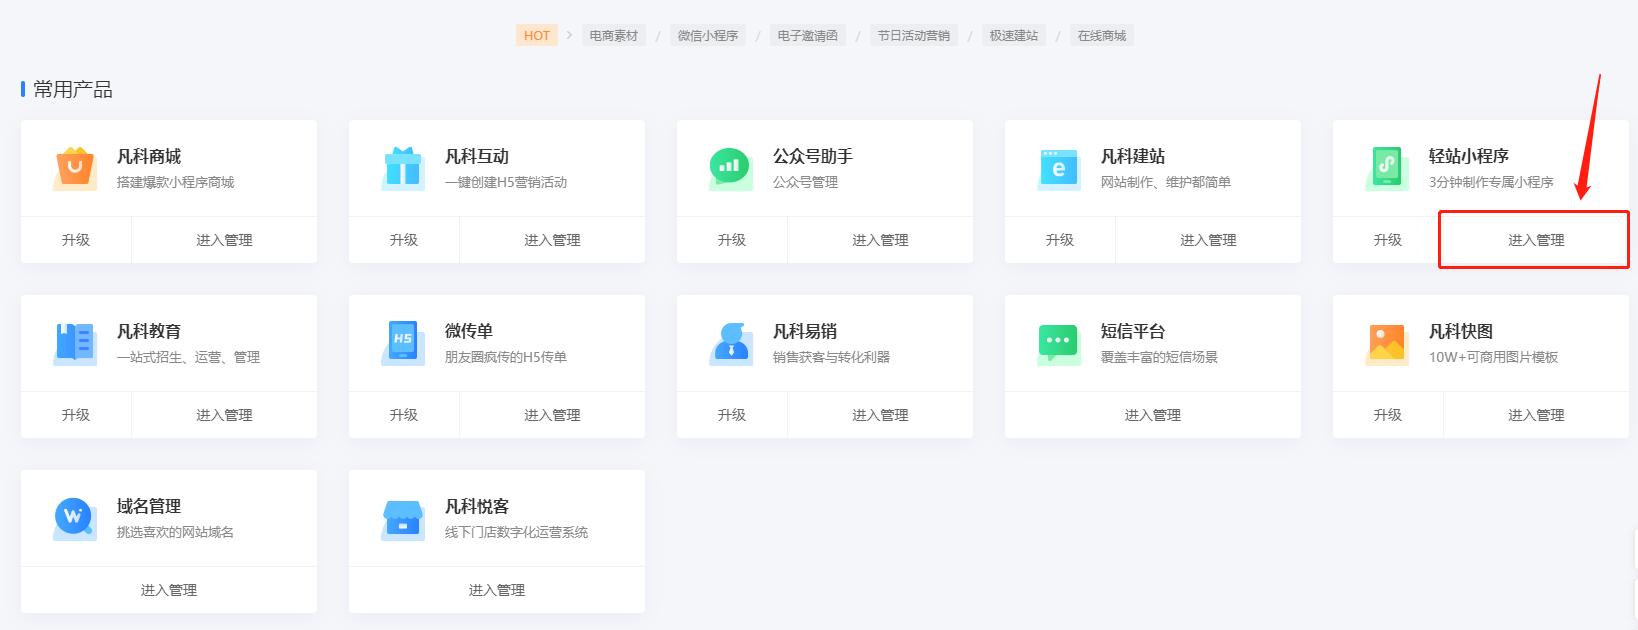Viewport: 1638px width, 630px height.
Task: Click the 凡科商城 title text
Action: click(149, 157)
